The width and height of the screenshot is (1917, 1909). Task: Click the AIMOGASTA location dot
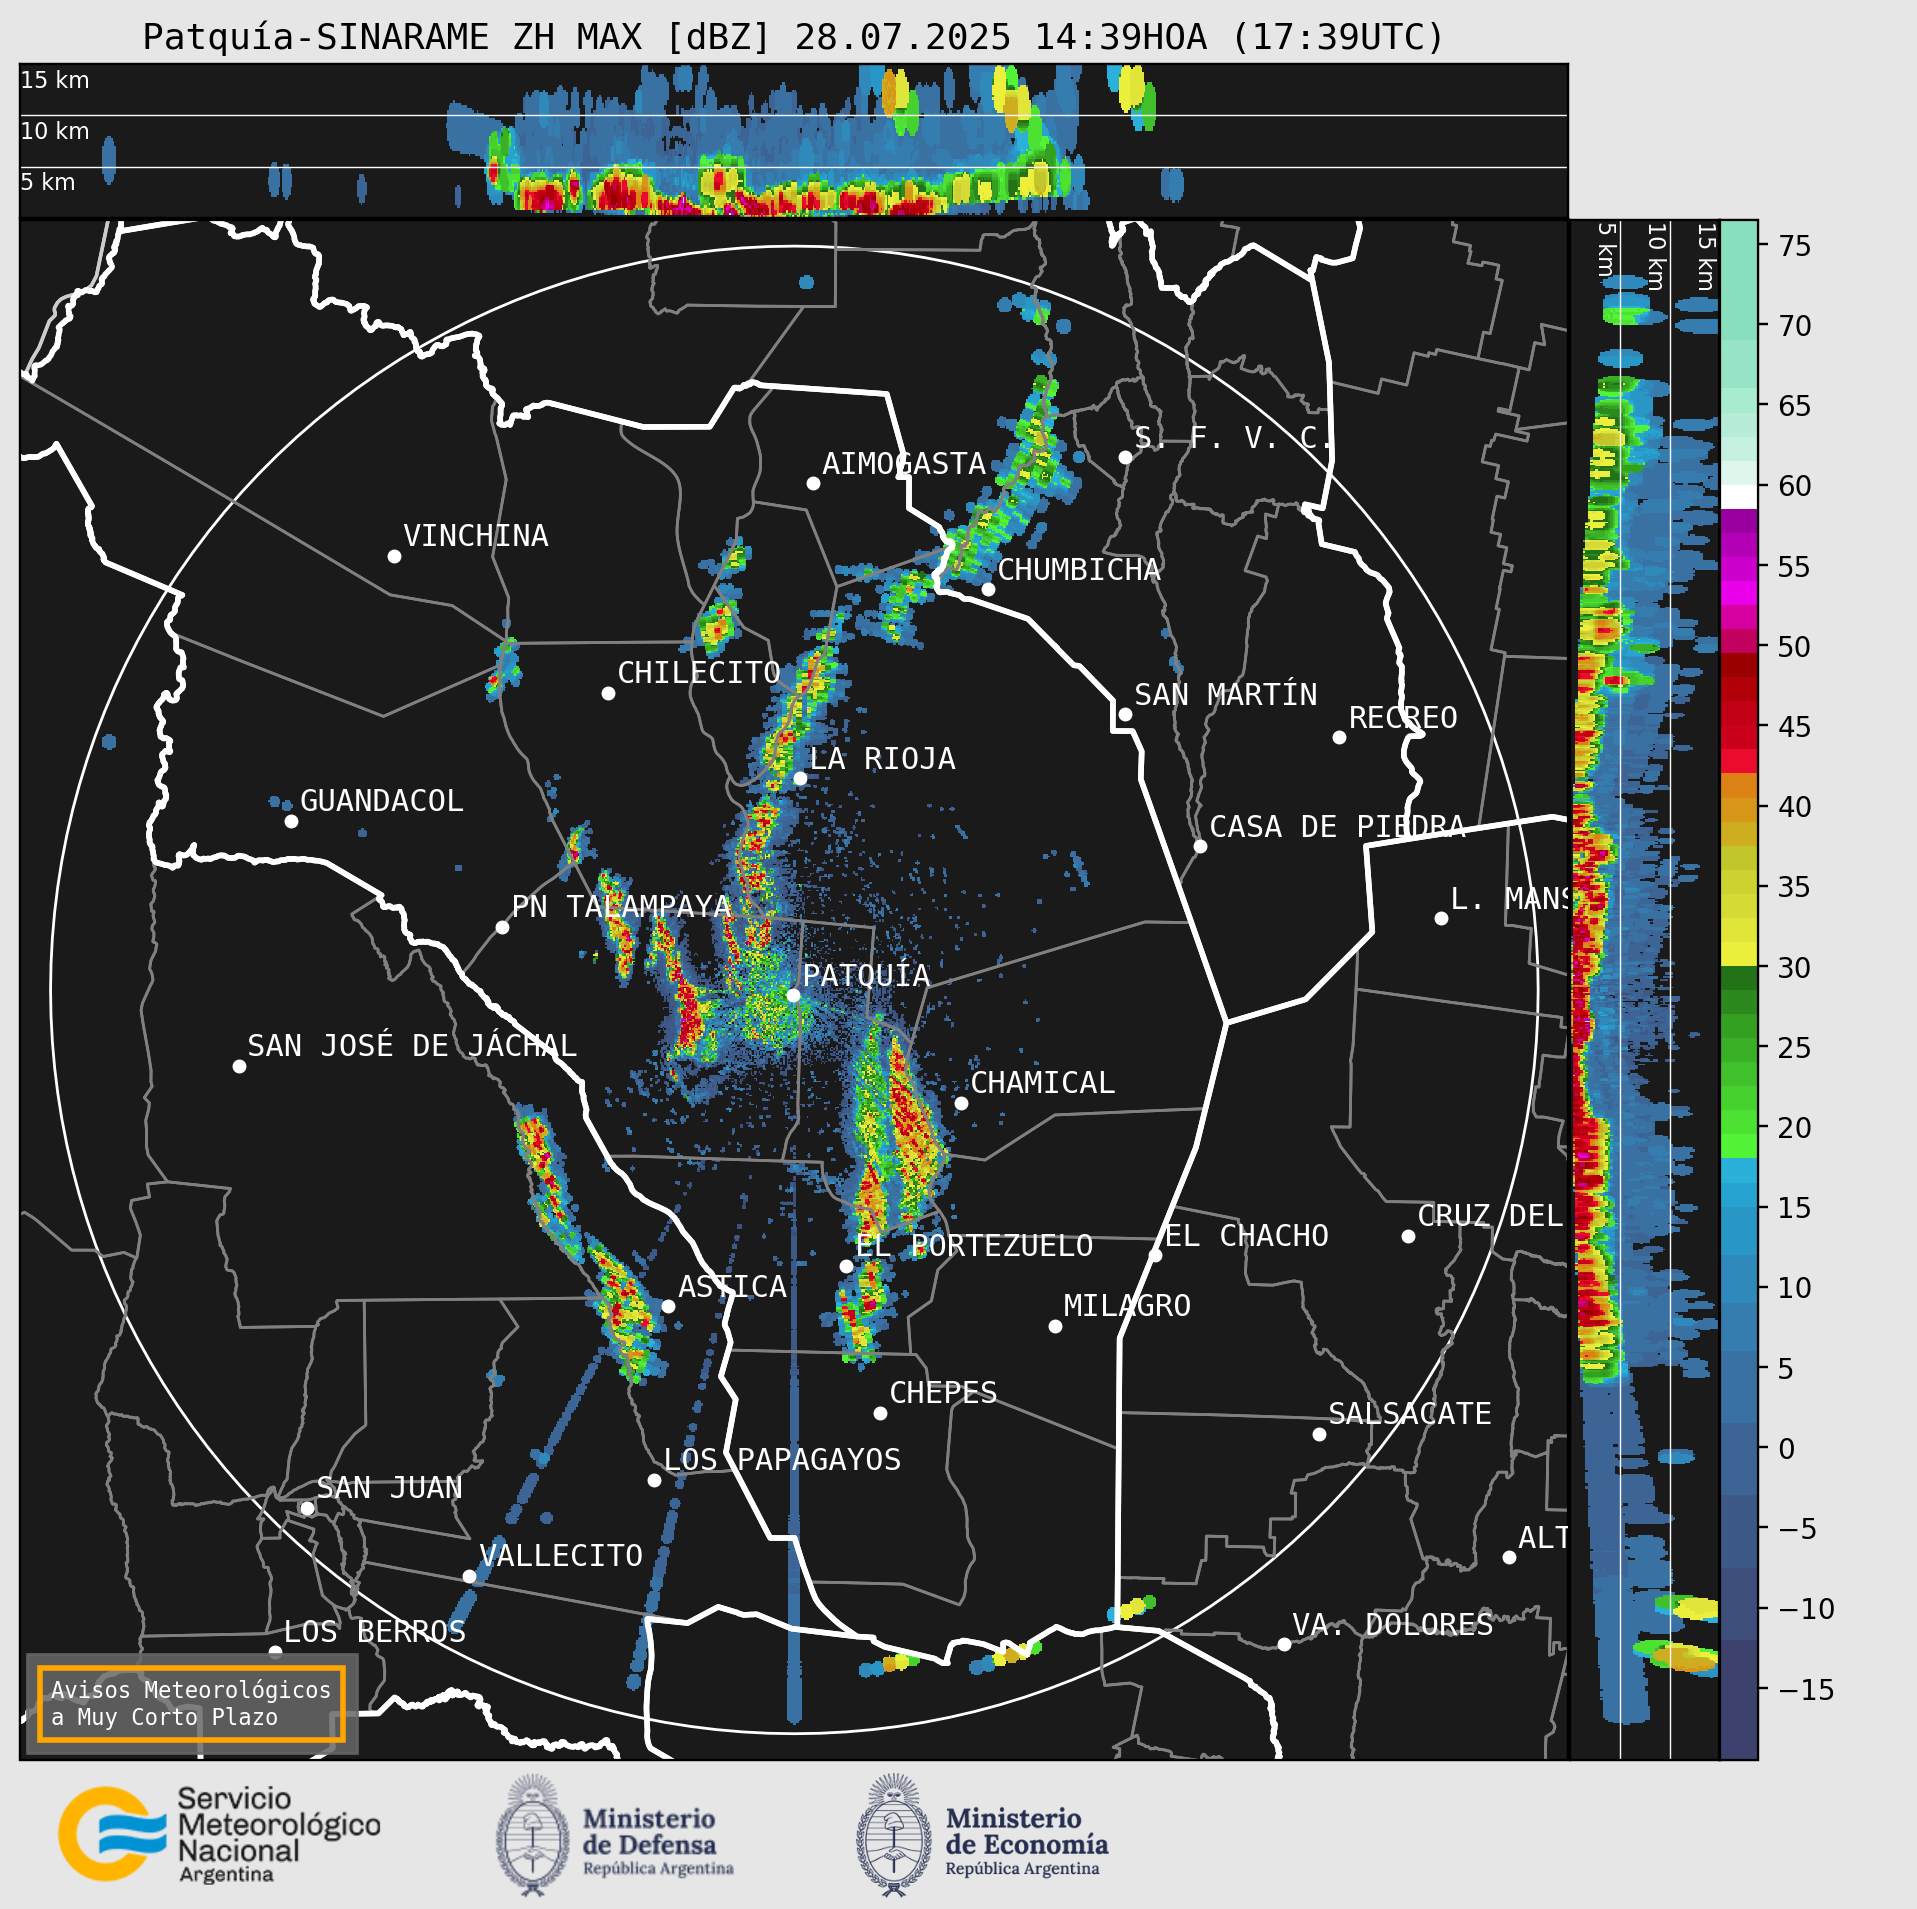click(813, 483)
